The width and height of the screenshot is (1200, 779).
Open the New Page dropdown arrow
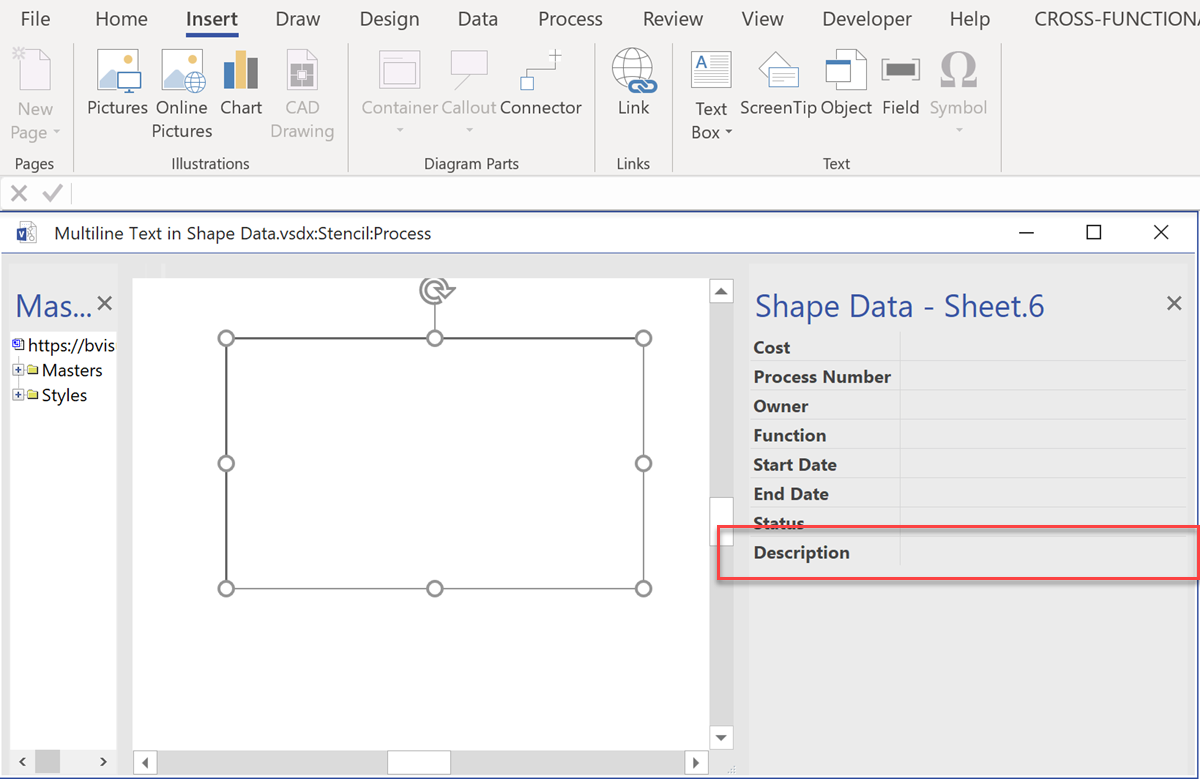point(57,132)
